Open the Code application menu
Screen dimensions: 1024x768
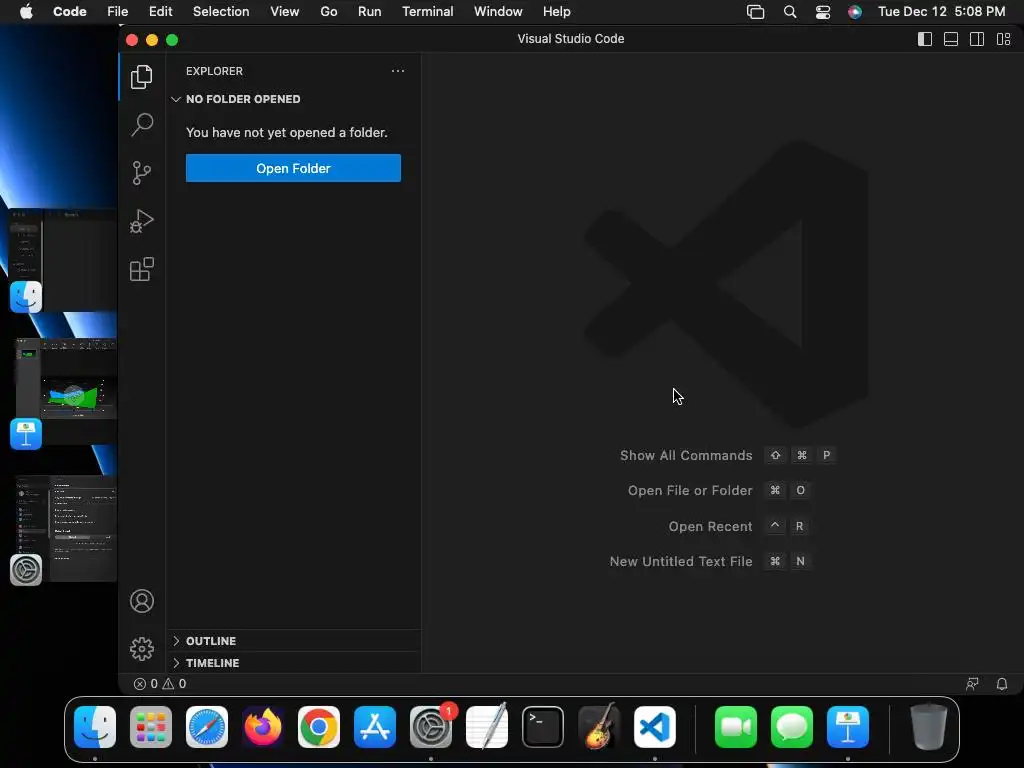(x=70, y=12)
